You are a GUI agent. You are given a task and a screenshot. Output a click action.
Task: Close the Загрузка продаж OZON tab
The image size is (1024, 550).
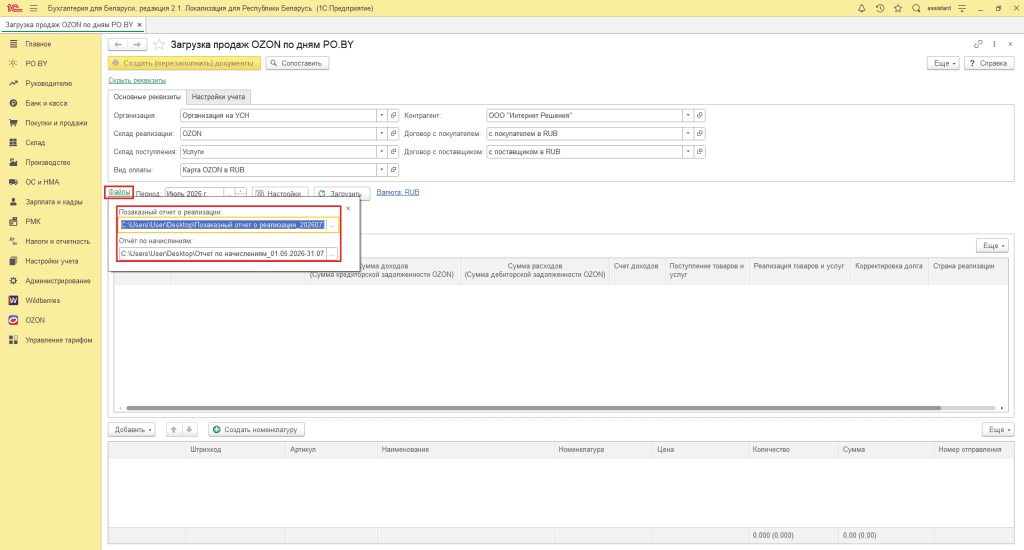[x=139, y=25]
